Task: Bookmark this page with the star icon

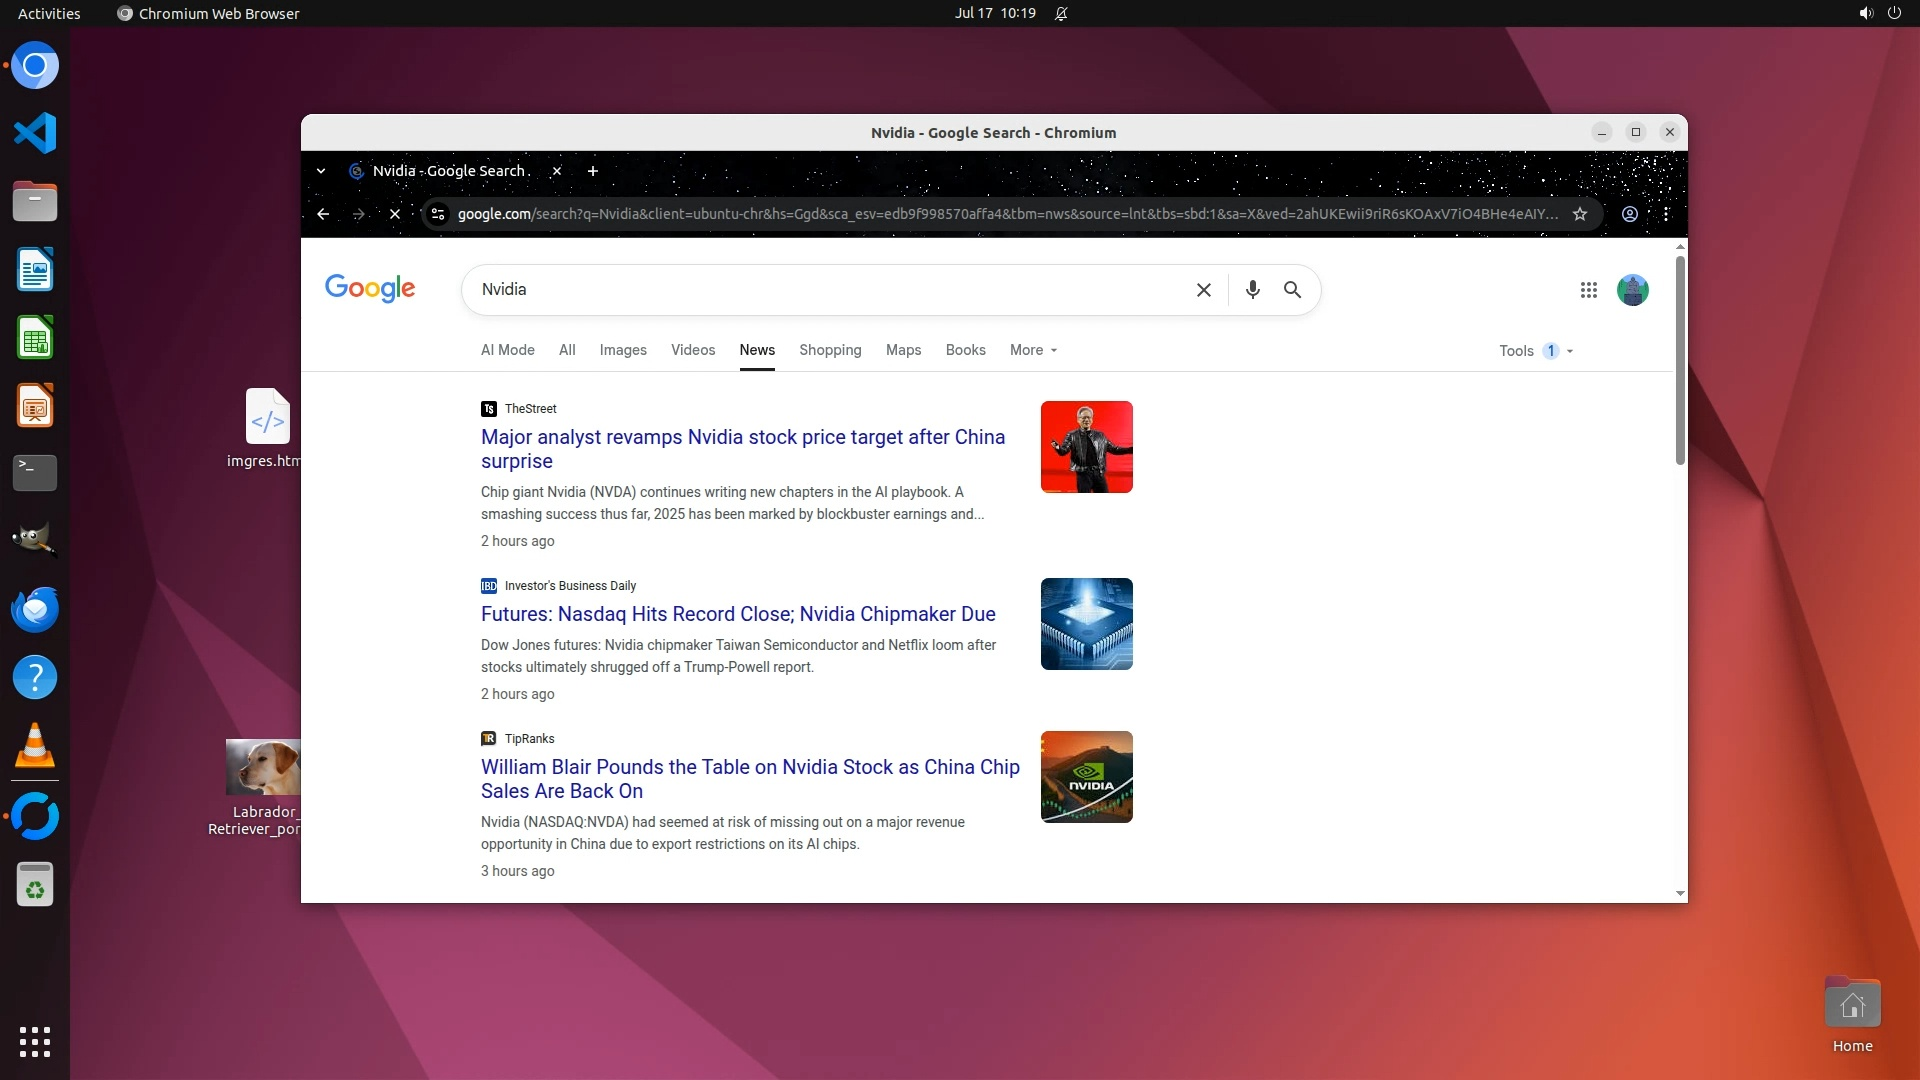Action: 1580,214
